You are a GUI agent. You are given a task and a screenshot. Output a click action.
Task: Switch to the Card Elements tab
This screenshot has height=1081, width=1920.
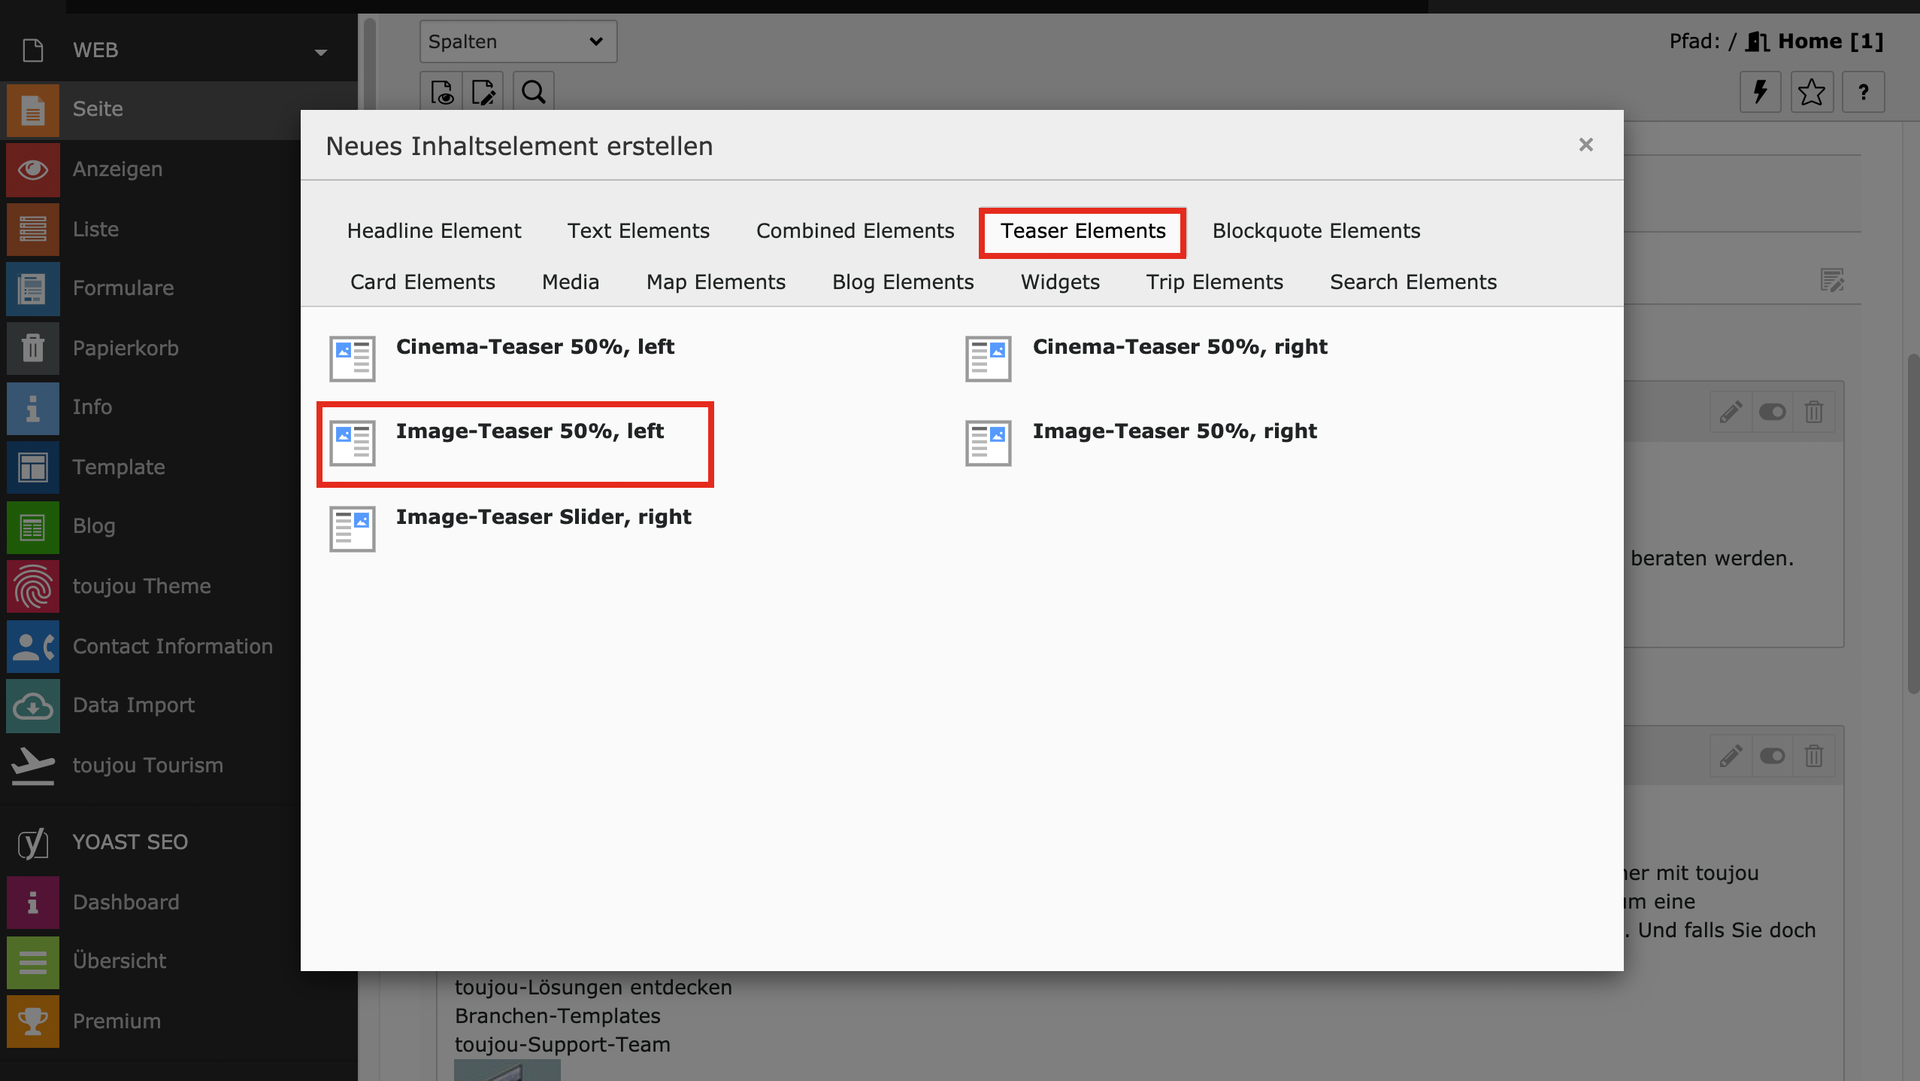(422, 282)
